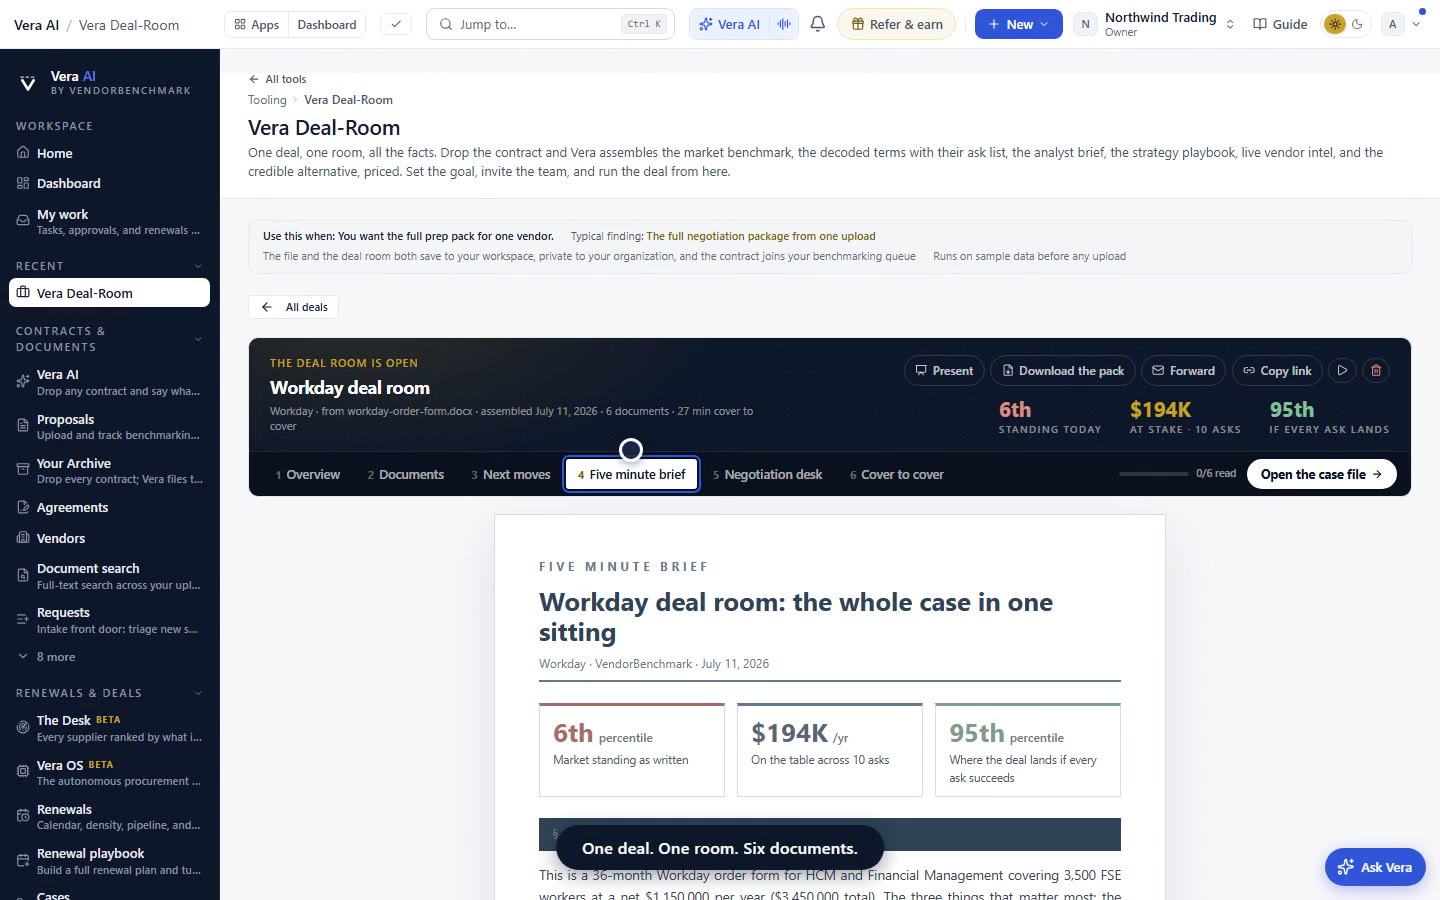Open the account avatar menu
The image size is (1440, 900).
[1401, 24]
